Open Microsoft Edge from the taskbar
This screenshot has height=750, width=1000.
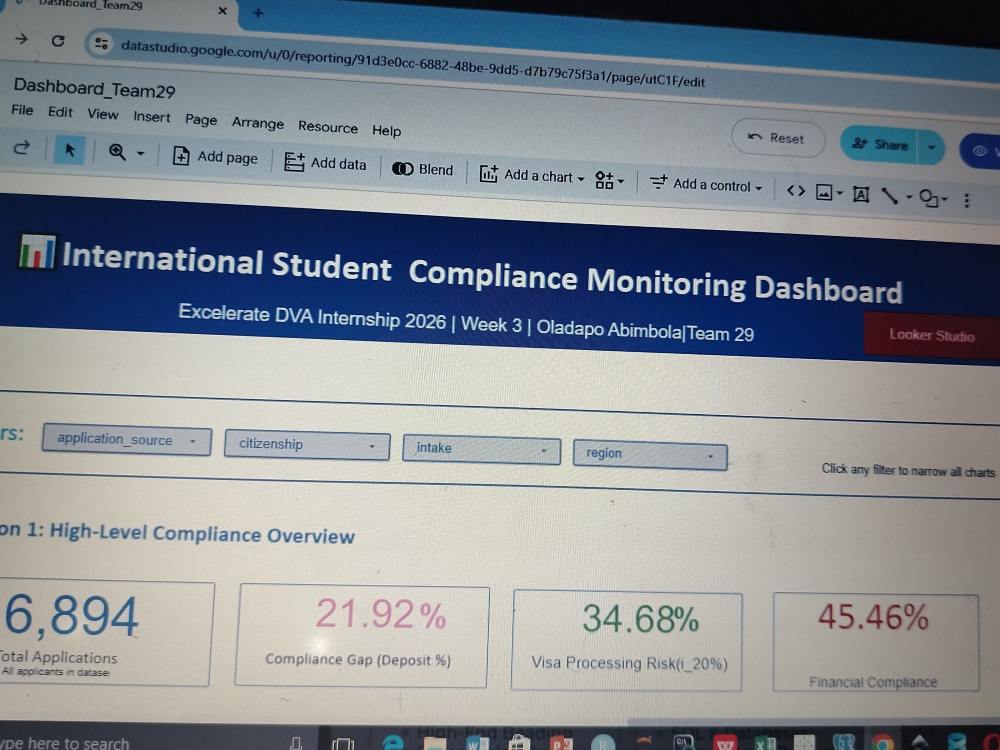[x=393, y=742]
